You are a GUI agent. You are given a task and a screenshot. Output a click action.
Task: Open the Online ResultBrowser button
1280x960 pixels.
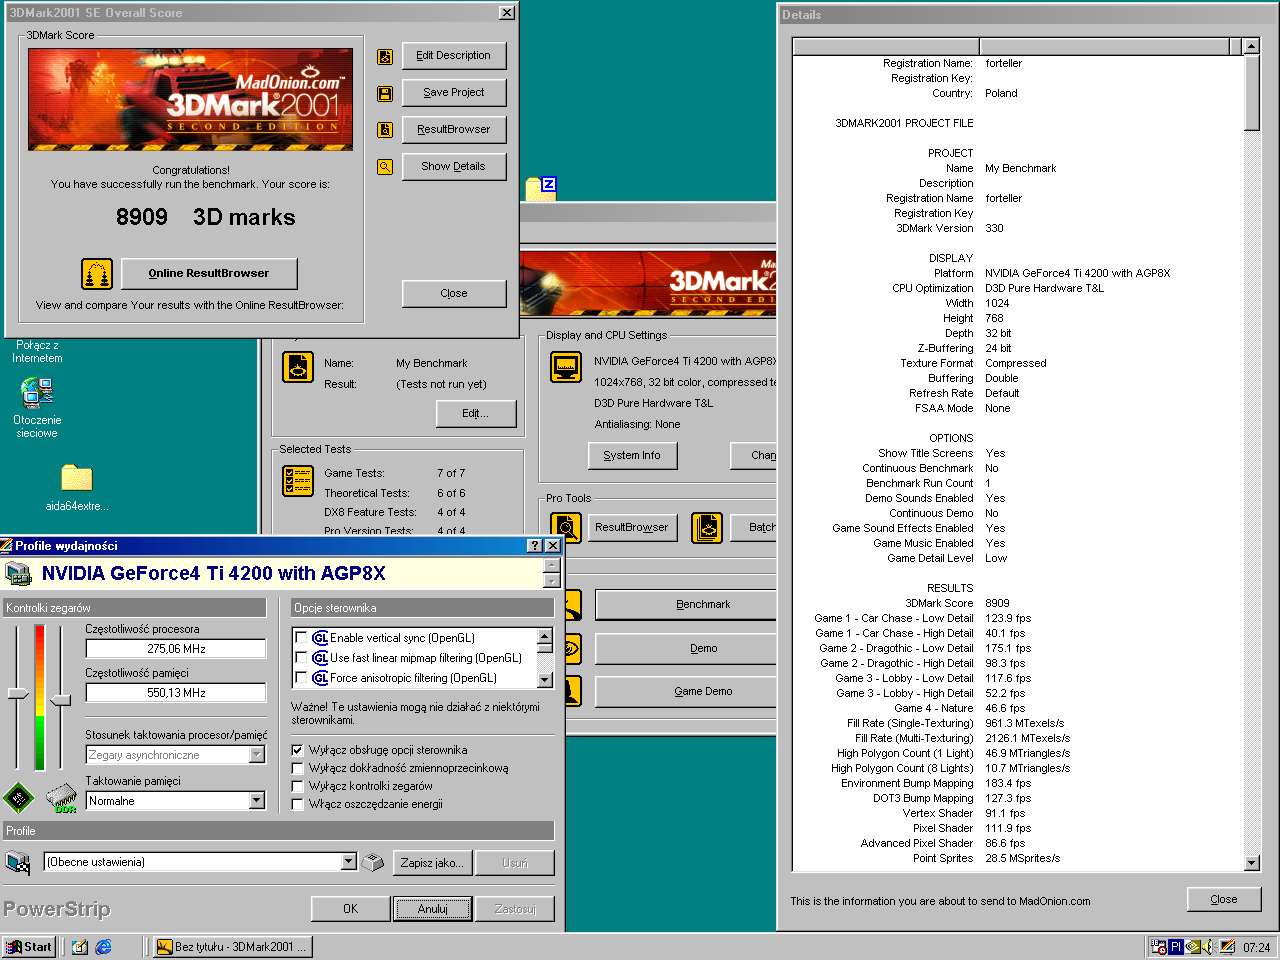pyautogui.click(x=209, y=273)
